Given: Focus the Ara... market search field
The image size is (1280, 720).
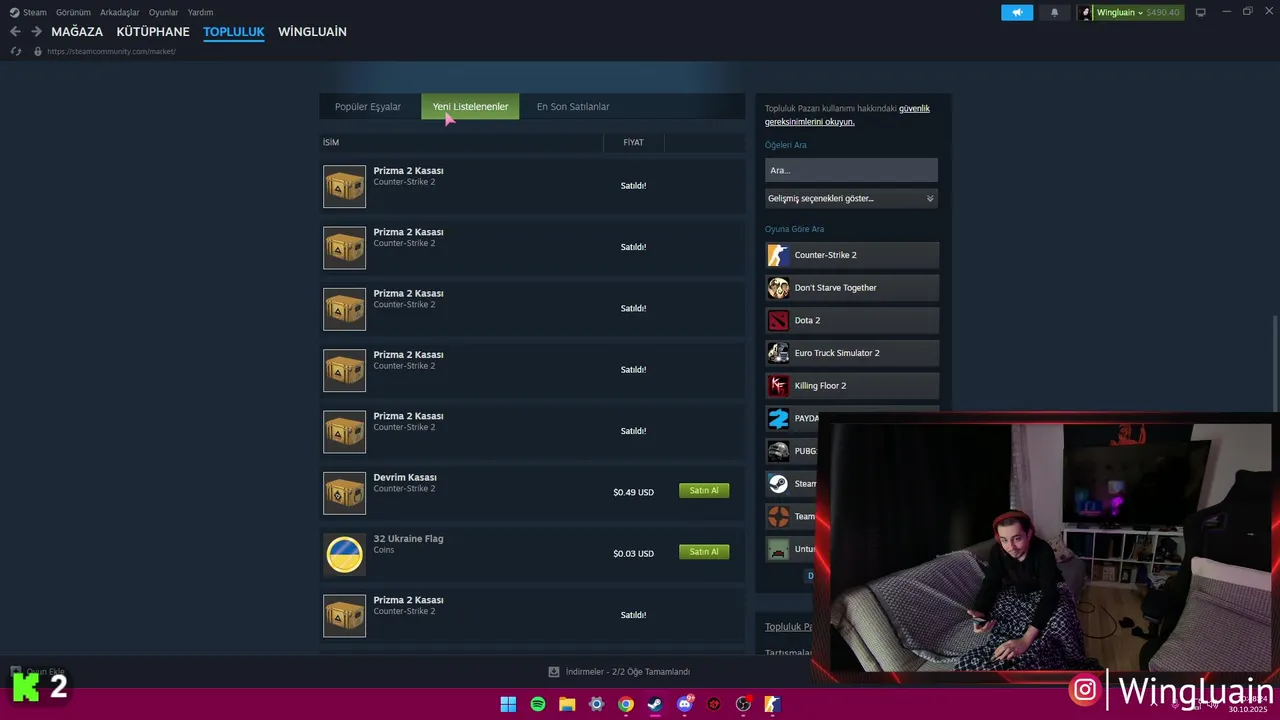Looking at the screenshot, I should click(x=851, y=170).
